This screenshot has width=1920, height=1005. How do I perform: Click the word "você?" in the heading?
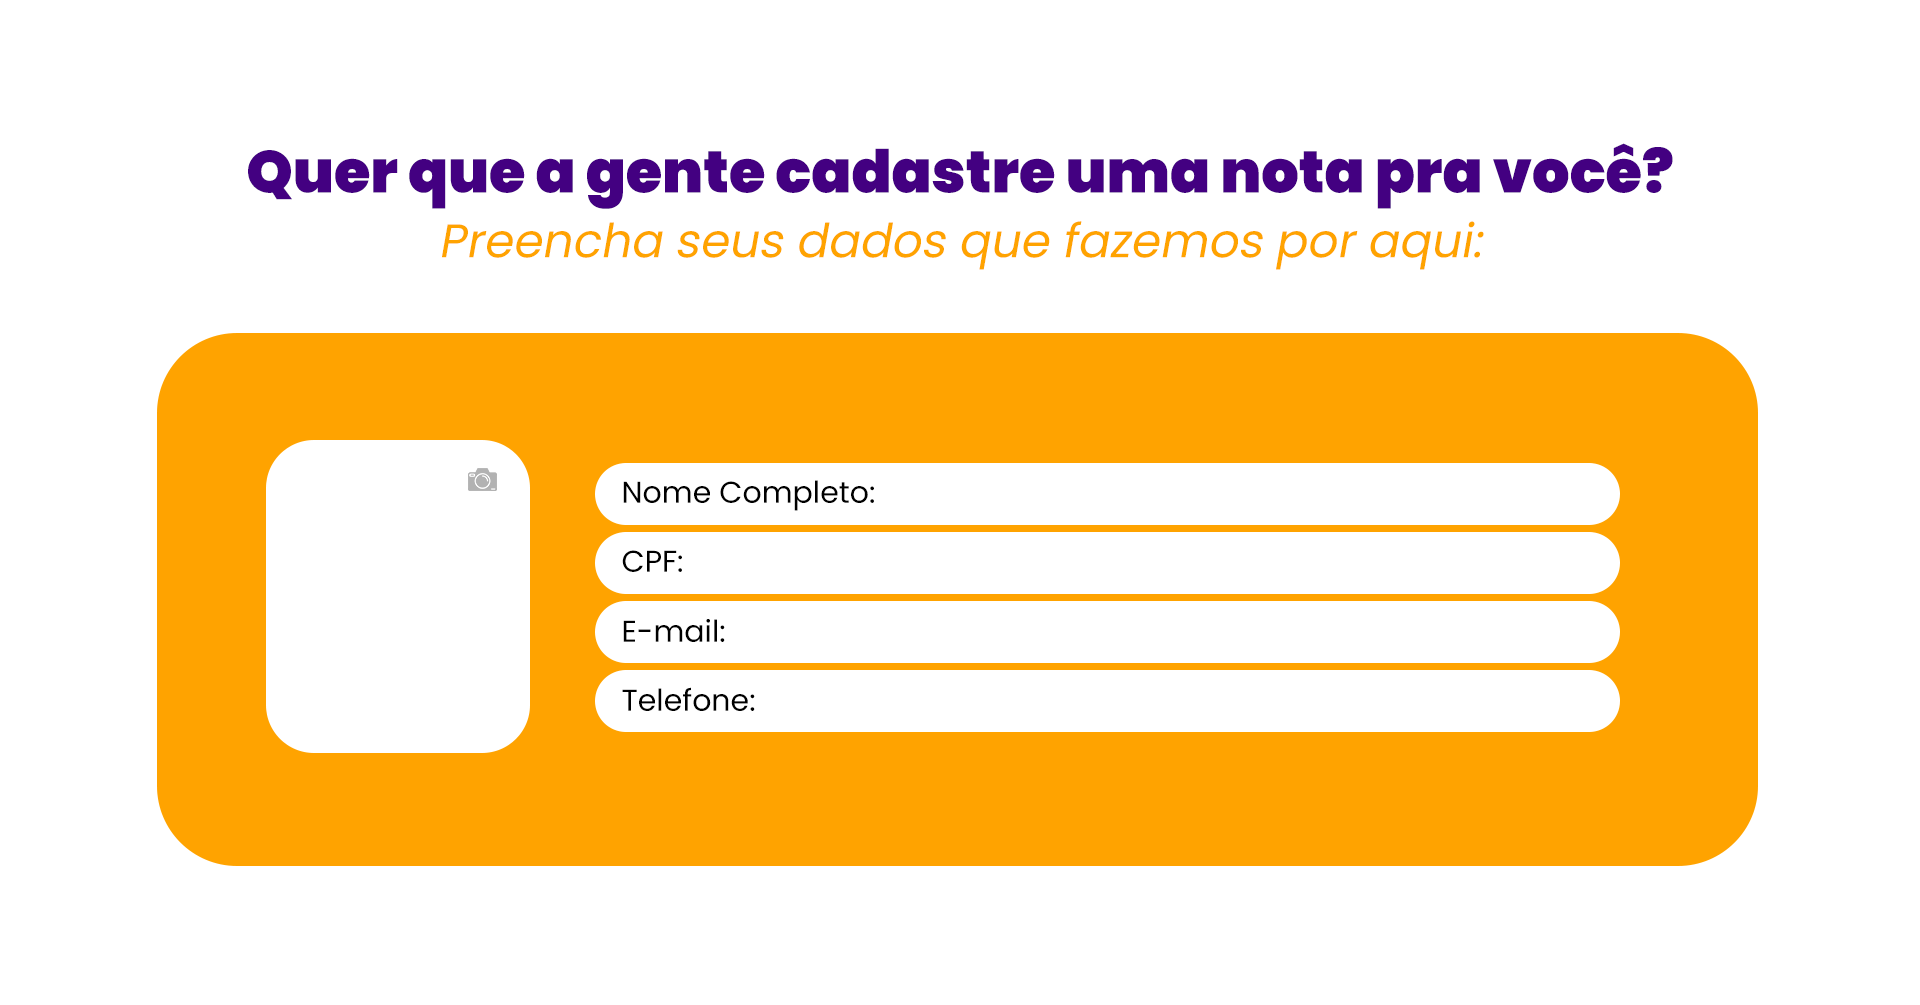coord(1583,172)
